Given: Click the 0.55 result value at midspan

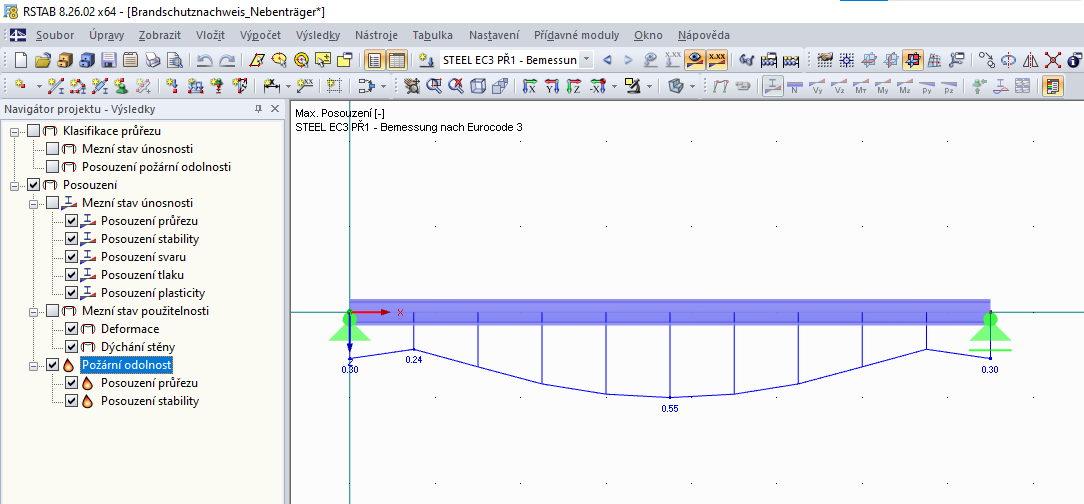Looking at the screenshot, I should (670, 409).
